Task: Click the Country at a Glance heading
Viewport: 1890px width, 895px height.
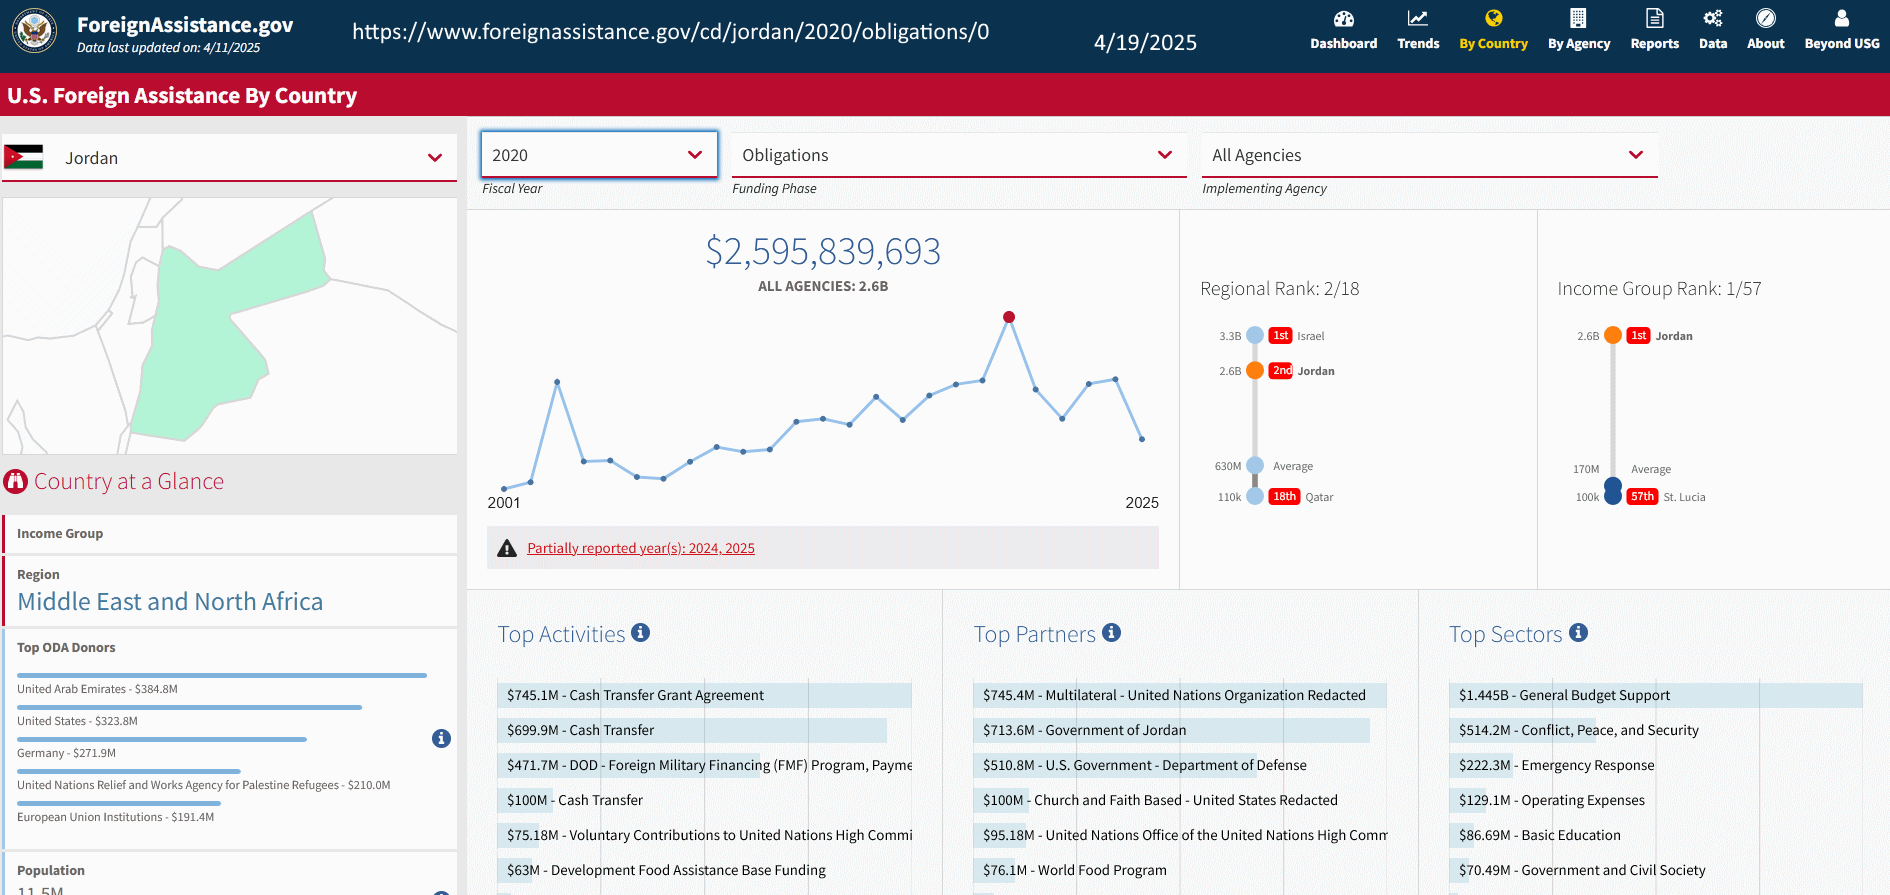Action: pyautogui.click(x=129, y=481)
